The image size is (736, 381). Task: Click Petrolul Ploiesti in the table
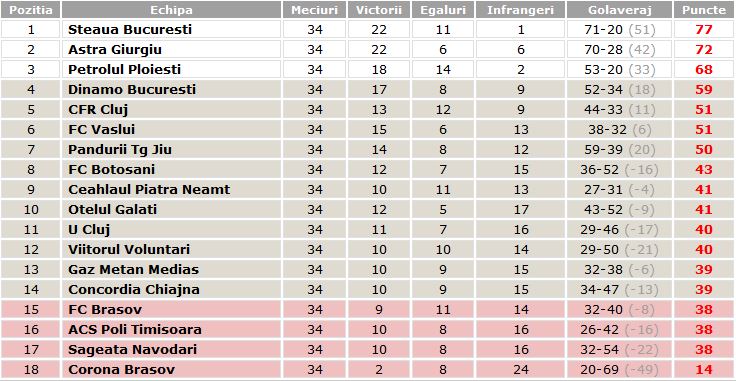click(x=124, y=69)
